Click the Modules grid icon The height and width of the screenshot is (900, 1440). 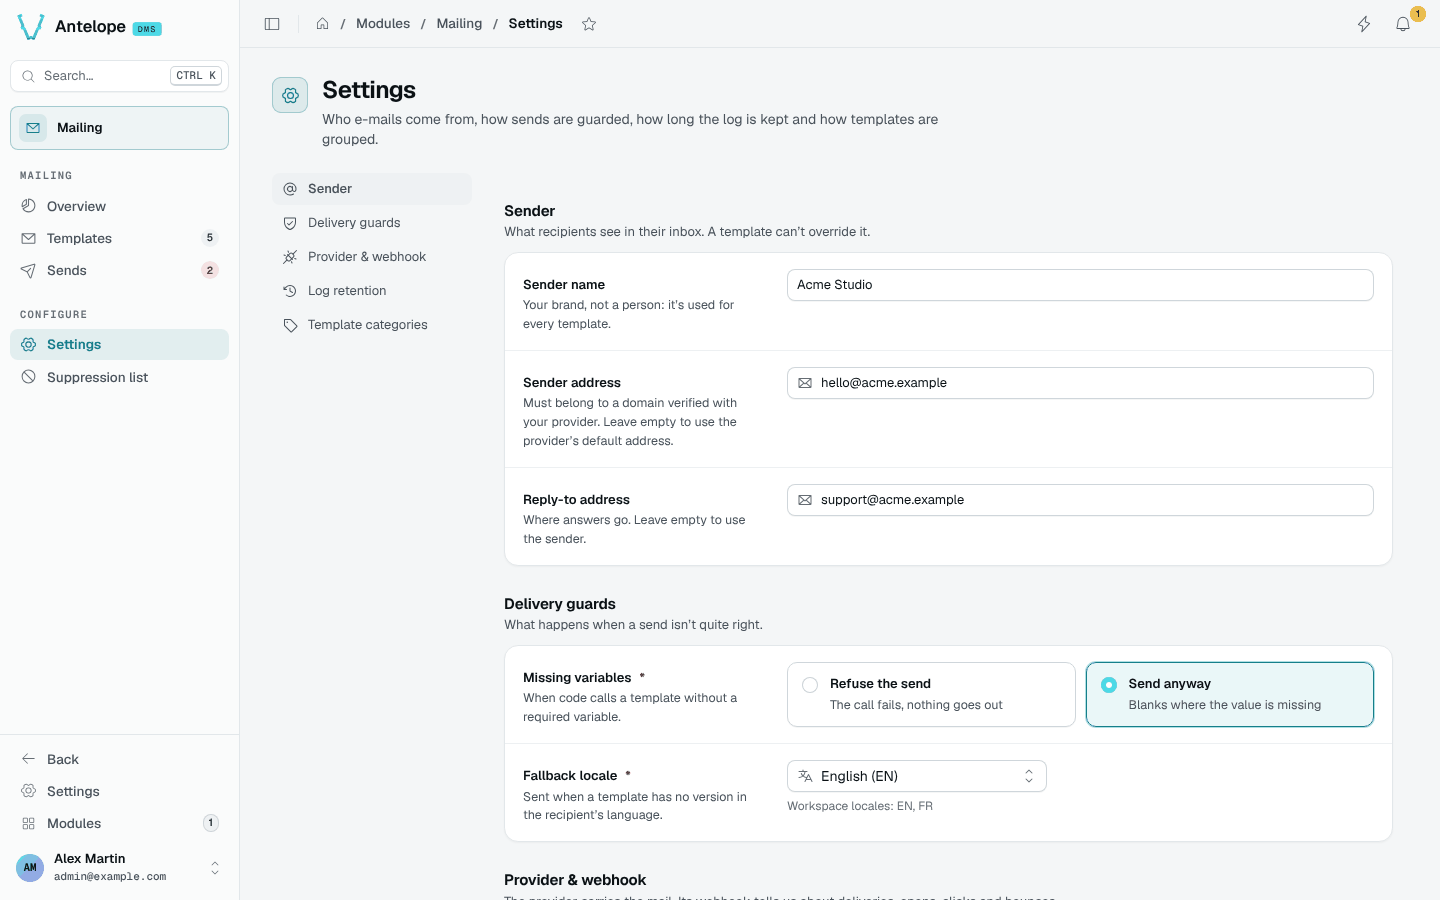pyautogui.click(x=28, y=823)
